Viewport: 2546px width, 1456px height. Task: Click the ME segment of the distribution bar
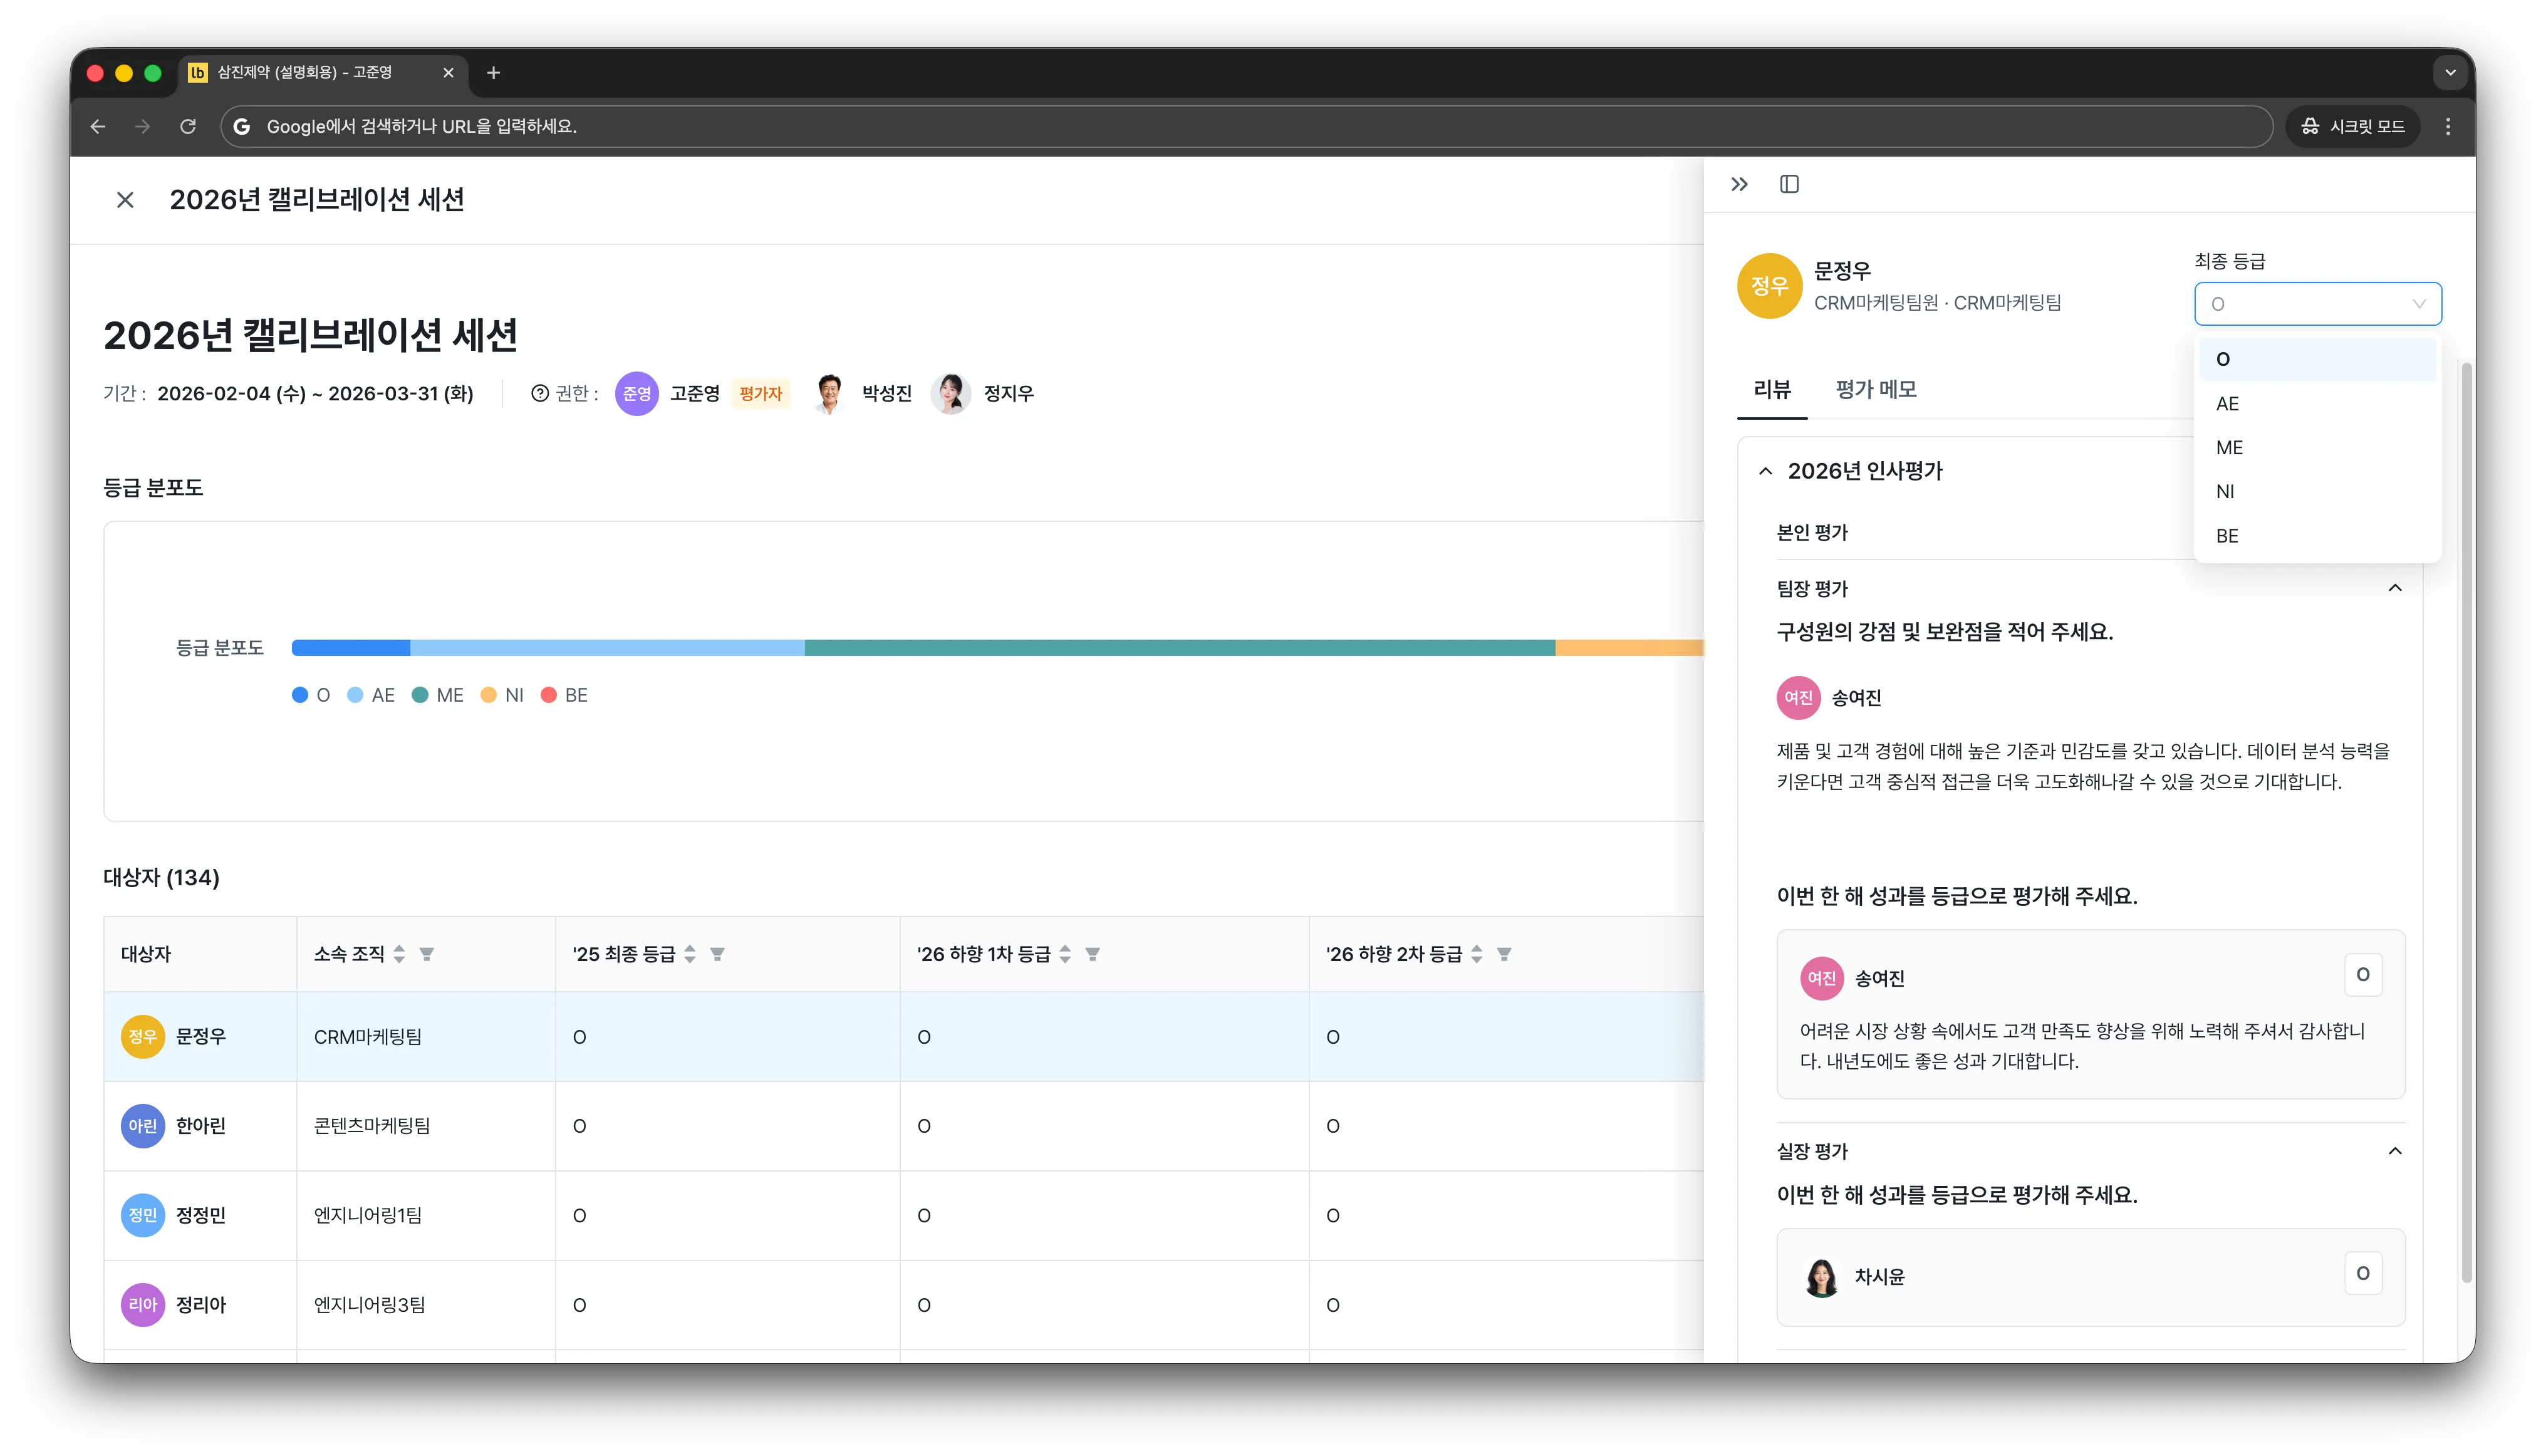tap(1179, 648)
